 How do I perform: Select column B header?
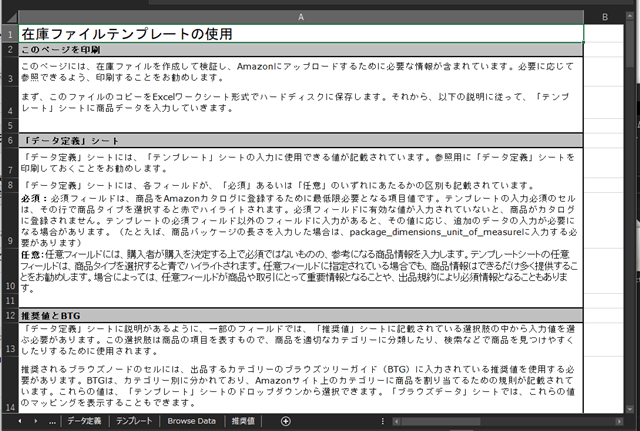coord(605,17)
